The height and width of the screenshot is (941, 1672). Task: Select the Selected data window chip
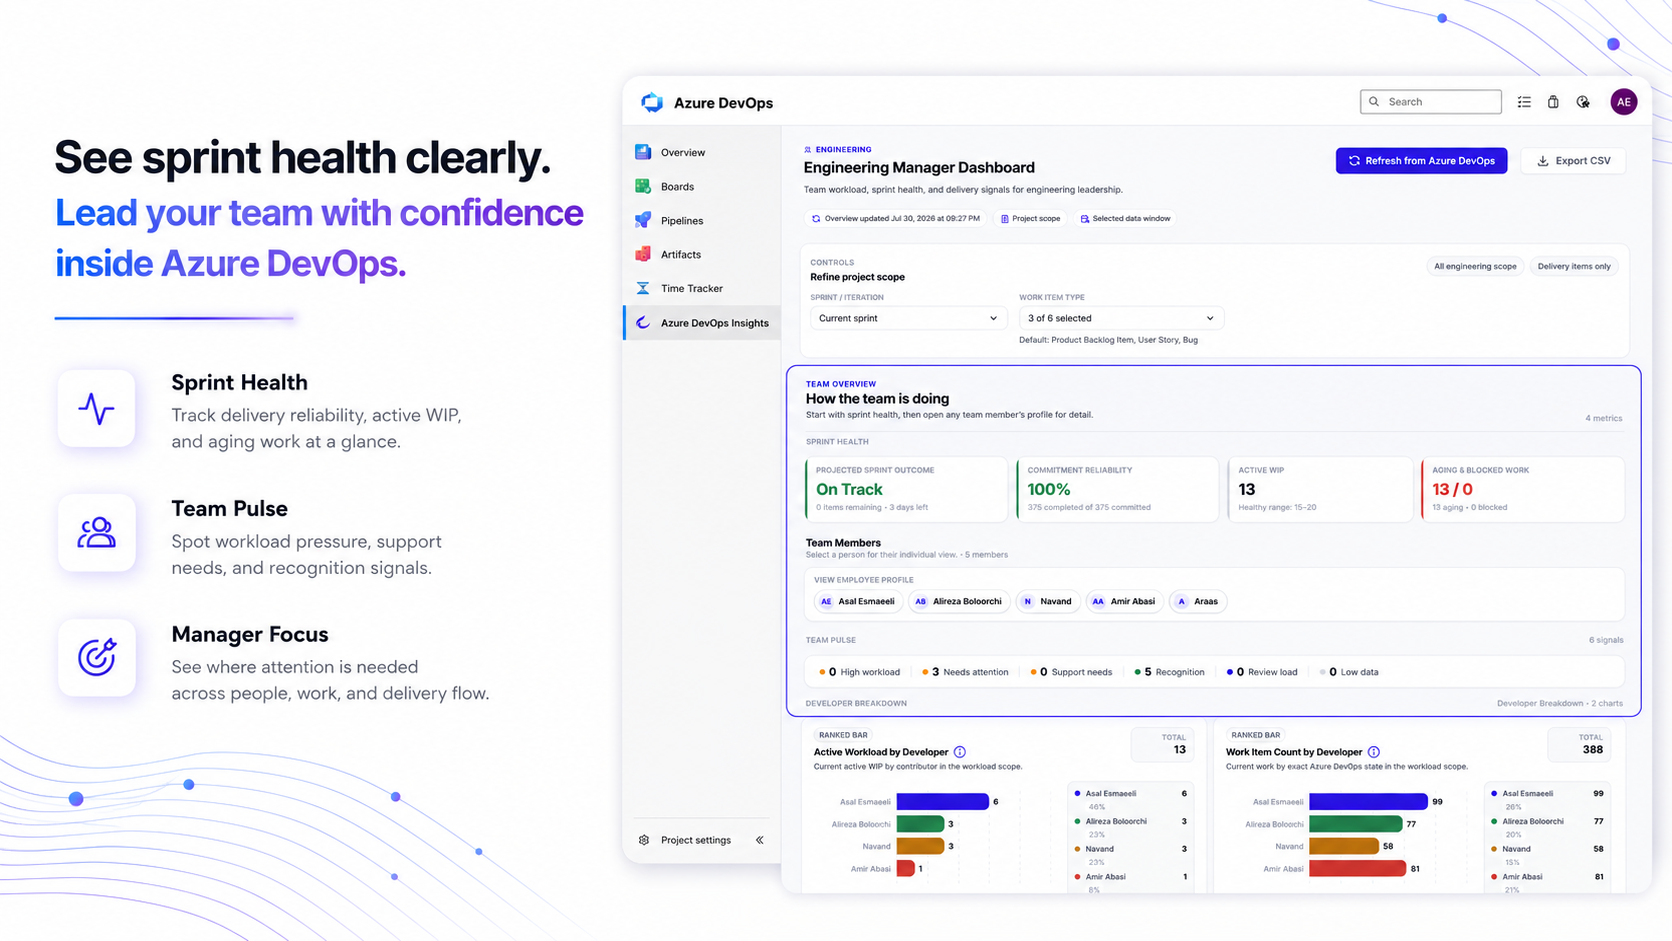[1125, 218]
